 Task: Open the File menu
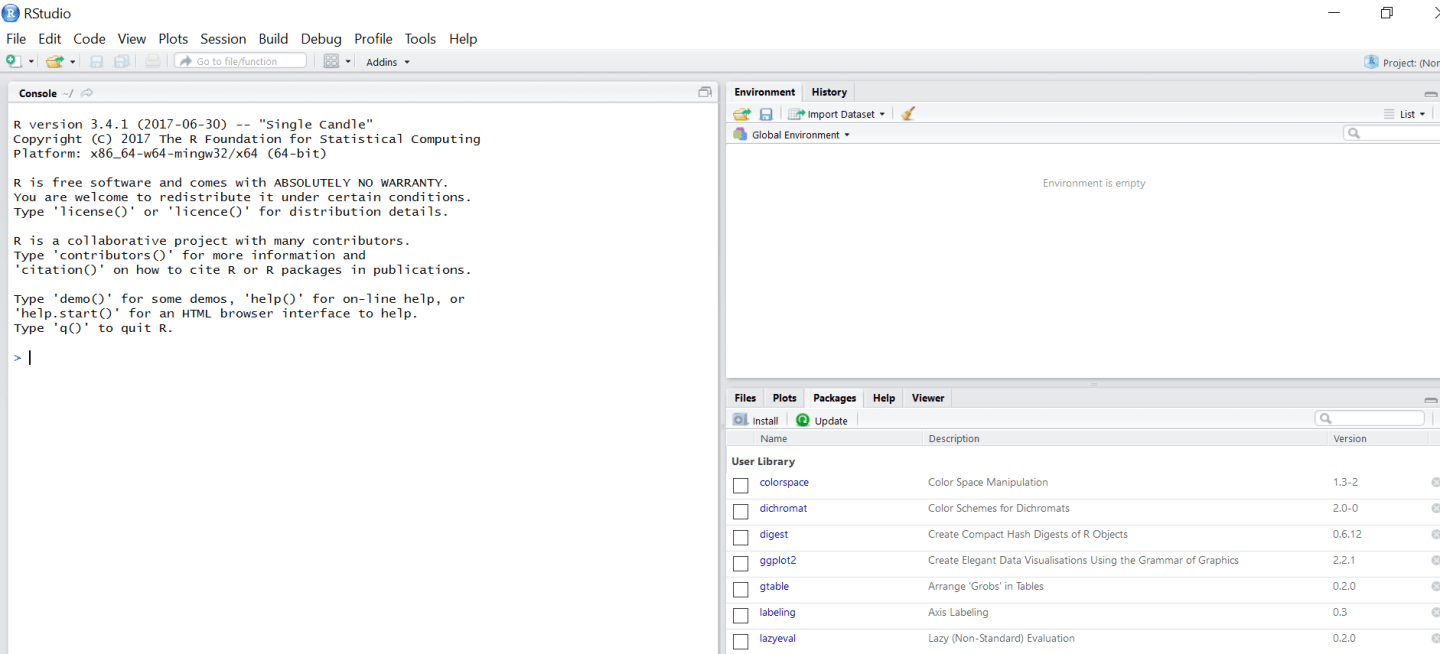[x=16, y=39]
